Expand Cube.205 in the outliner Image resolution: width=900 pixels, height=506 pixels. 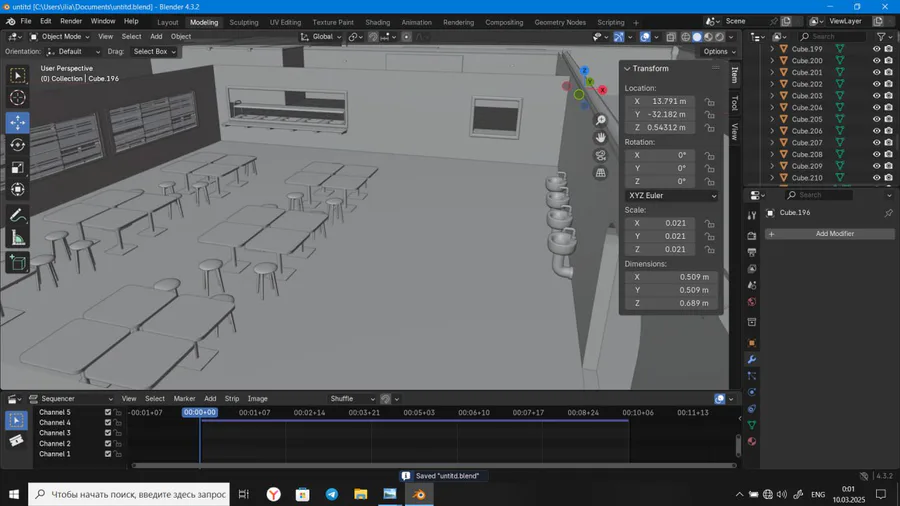[x=771, y=119]
